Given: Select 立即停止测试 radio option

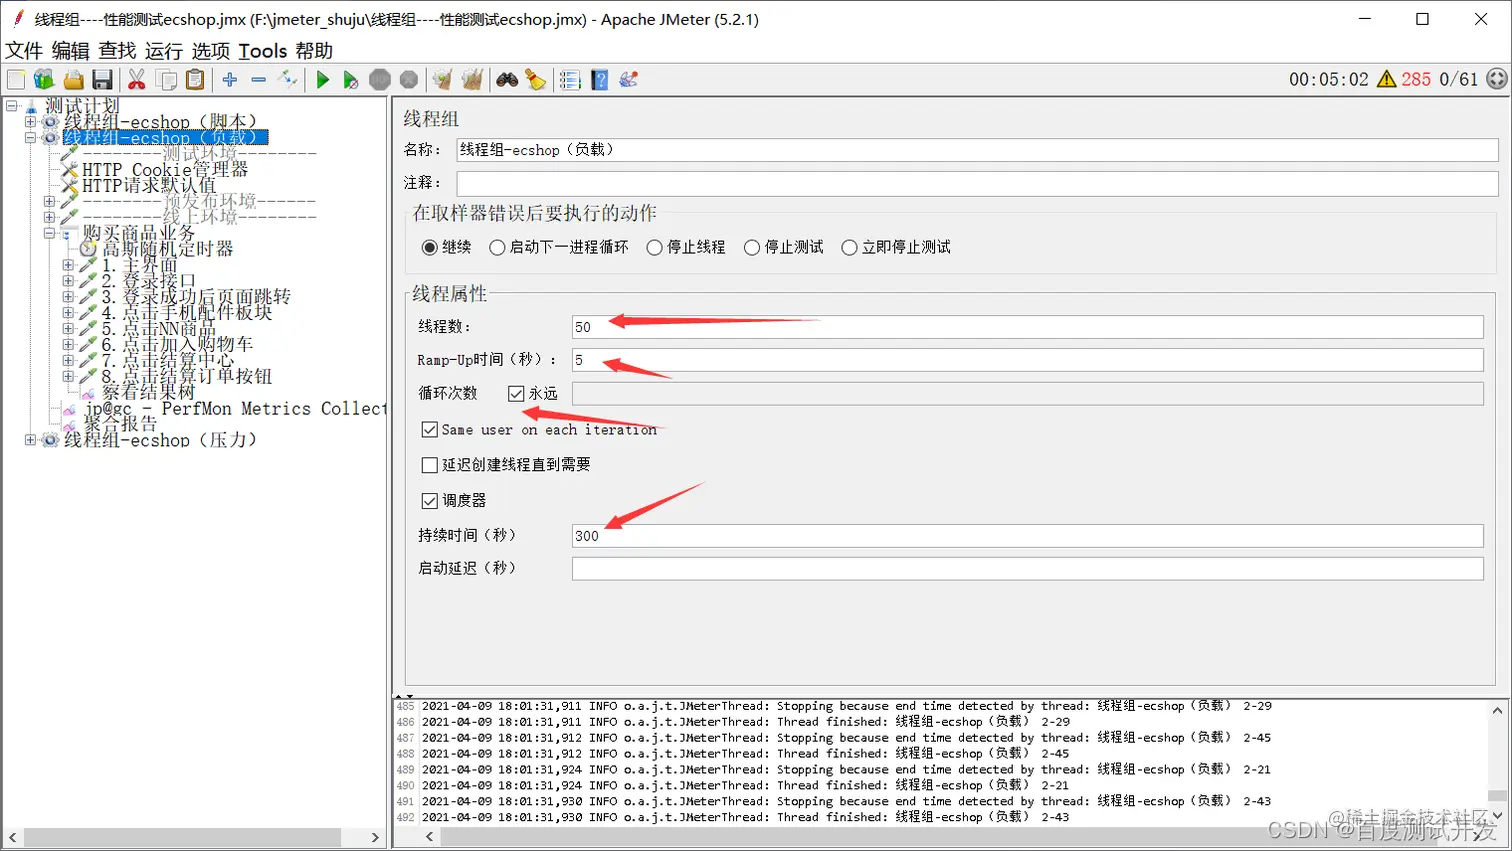Looking at the screenshot, I should point(849,247).
